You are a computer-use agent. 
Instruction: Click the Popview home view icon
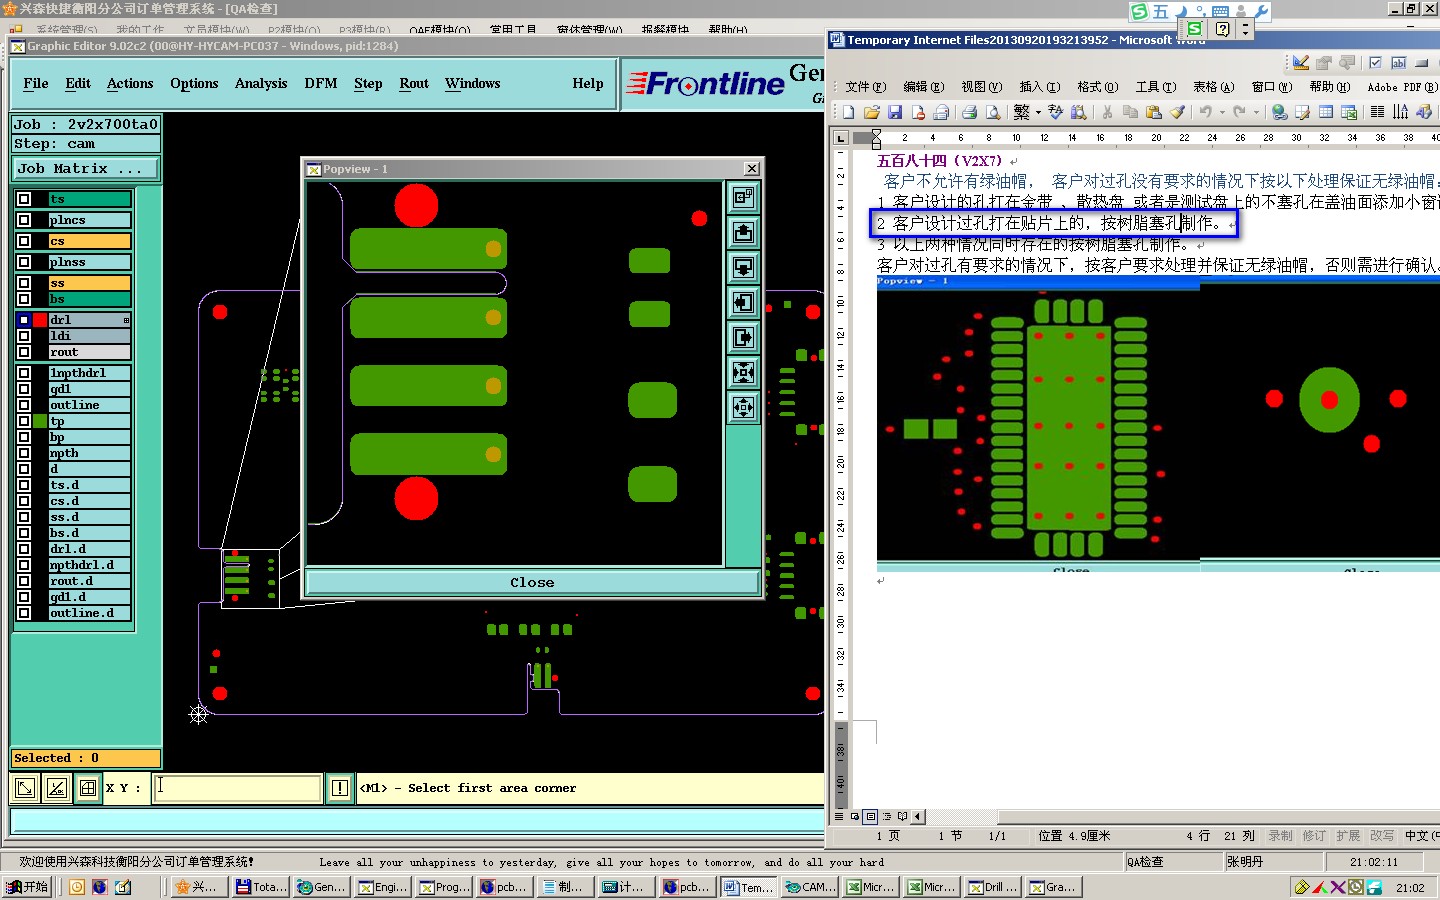pyautogui.click(x=743, y=198)
